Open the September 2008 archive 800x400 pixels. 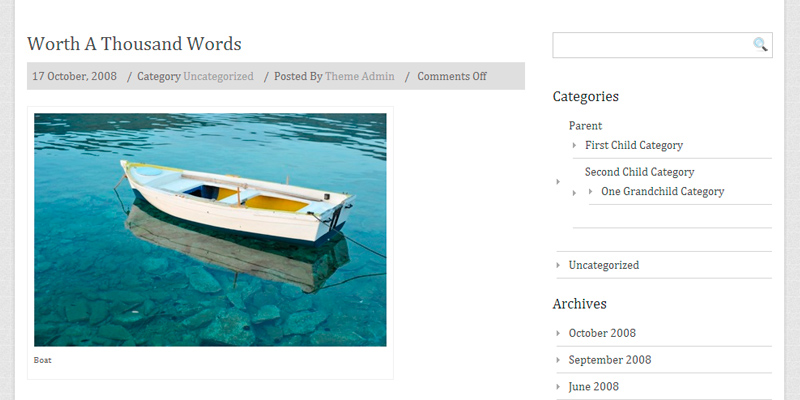[610, 360]
